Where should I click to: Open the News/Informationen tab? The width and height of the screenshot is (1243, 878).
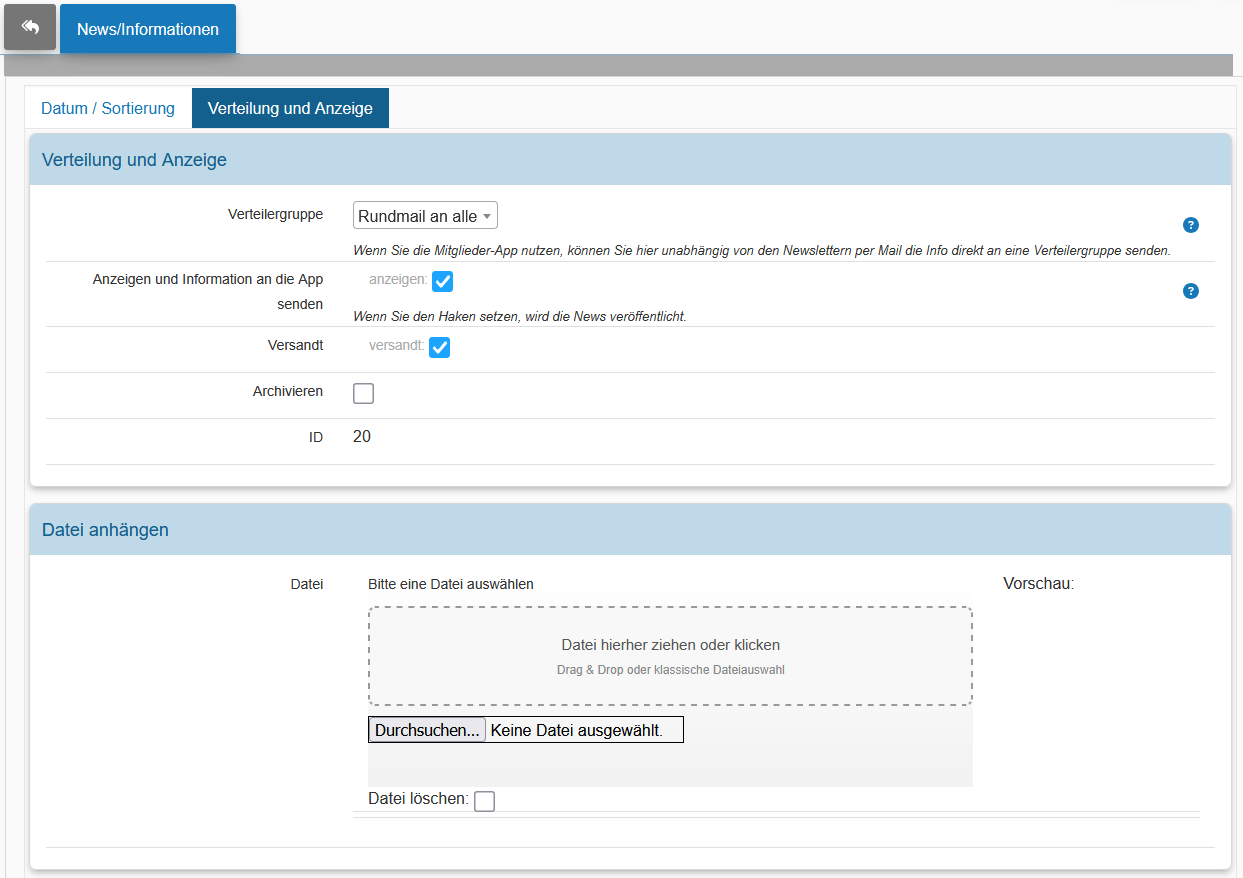(148, 29)
